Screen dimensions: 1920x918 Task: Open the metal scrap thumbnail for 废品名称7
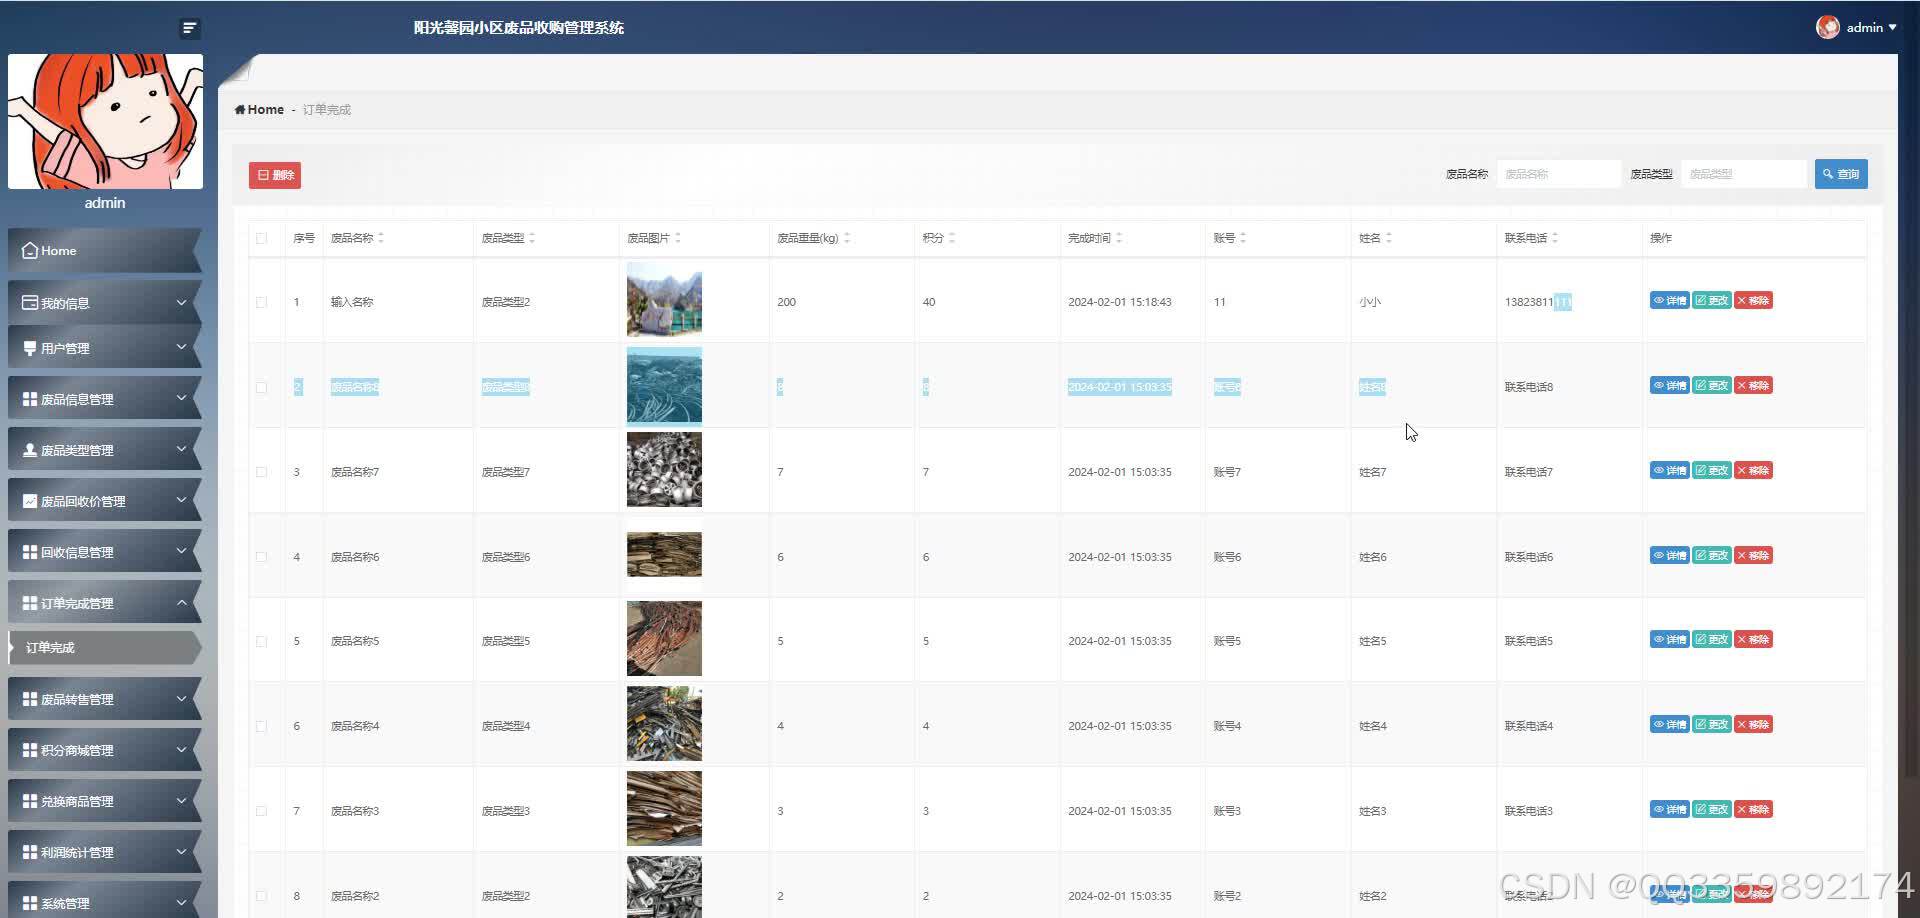664,470
